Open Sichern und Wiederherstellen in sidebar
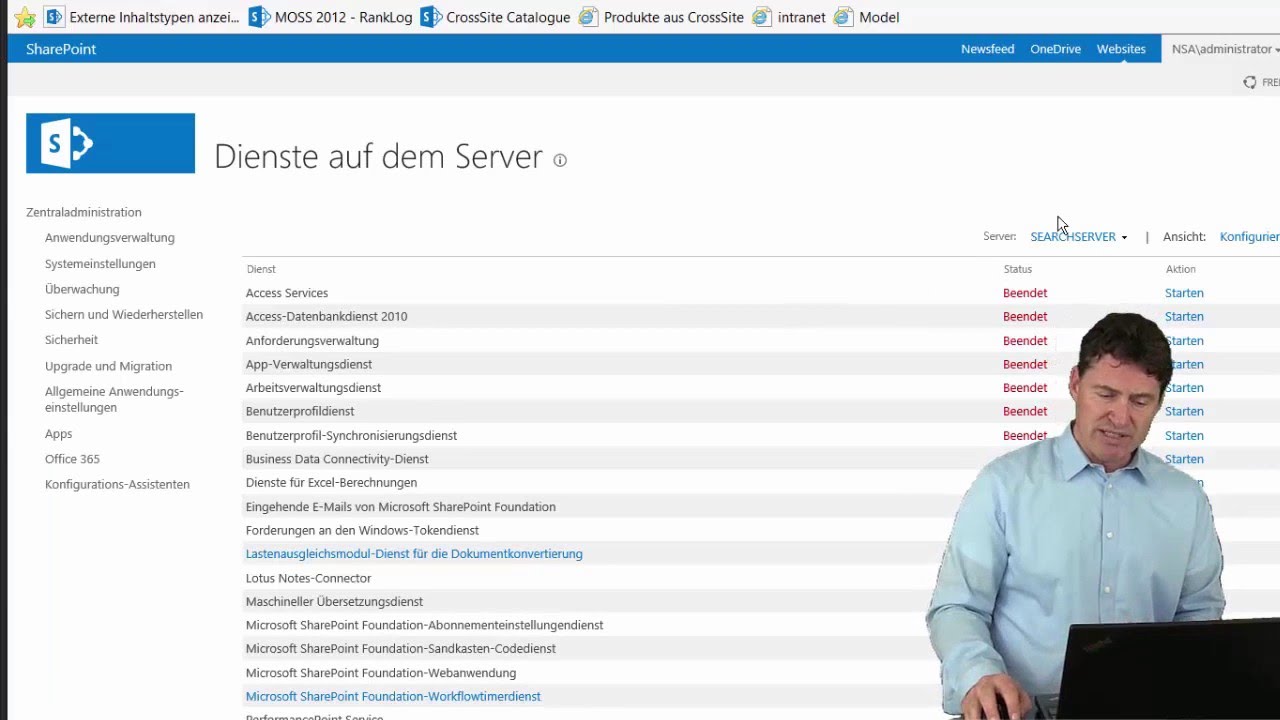The image size is (1280, 720). (x=124, y=314)
